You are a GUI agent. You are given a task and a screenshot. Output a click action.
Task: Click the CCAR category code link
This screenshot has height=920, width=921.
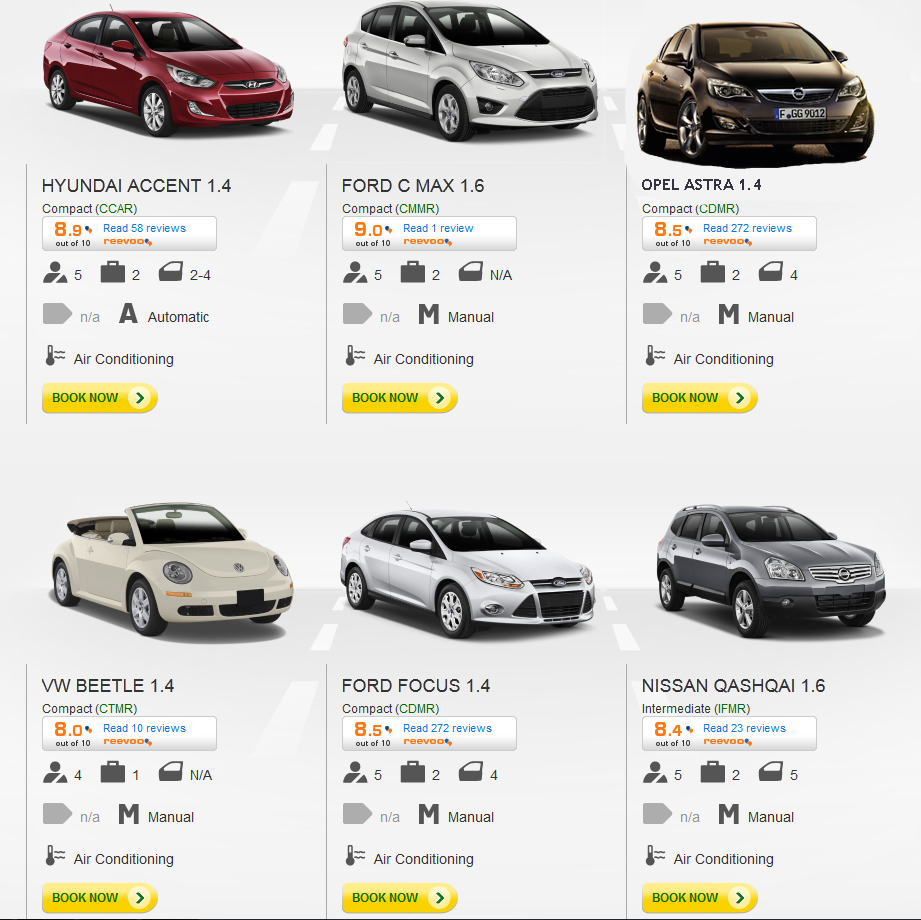pos(117,209)
